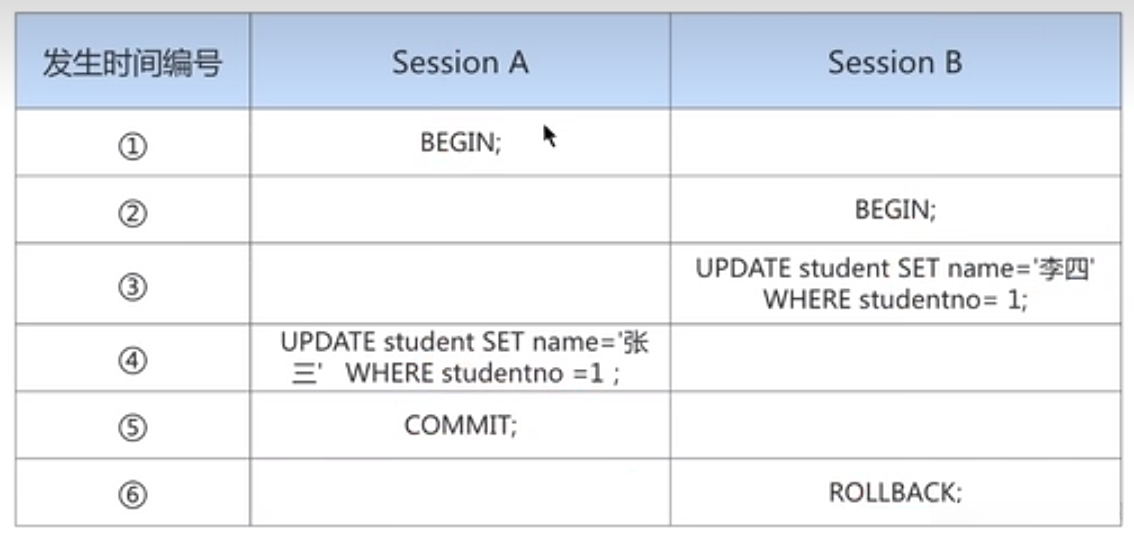Select the circled number ③ marker
Image resolution: width=1134 pixels, height=533 pixels.
[x=132, y=287]
